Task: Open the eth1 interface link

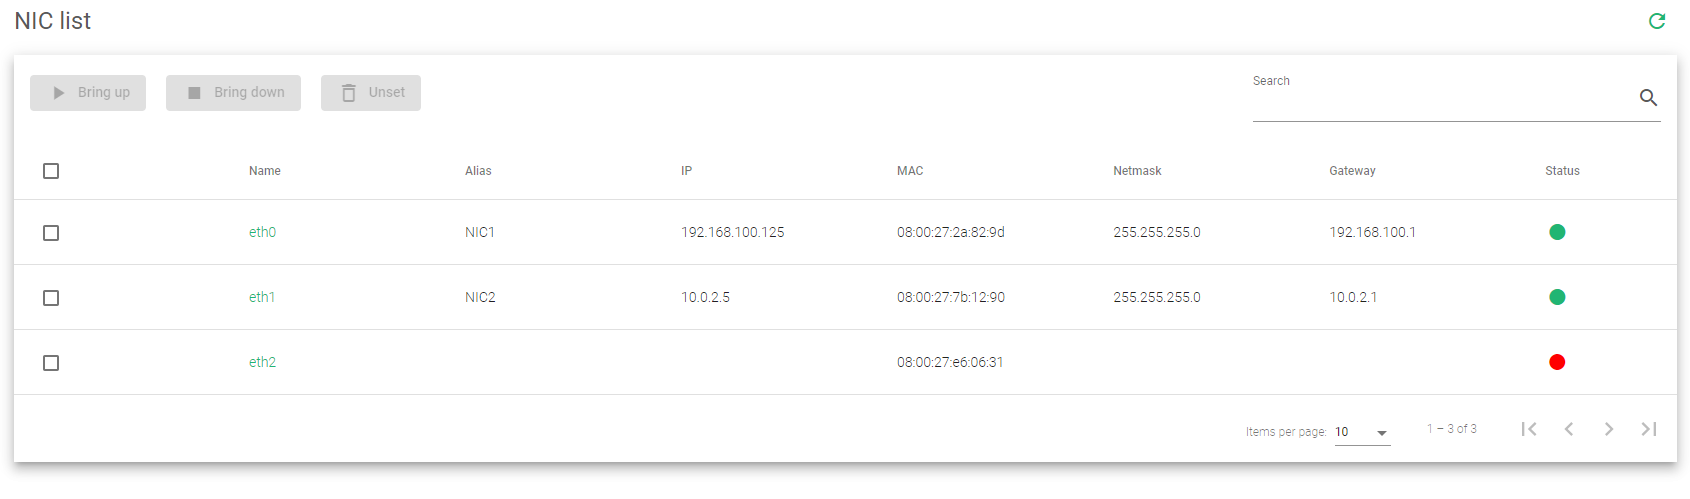Action: 262,297
